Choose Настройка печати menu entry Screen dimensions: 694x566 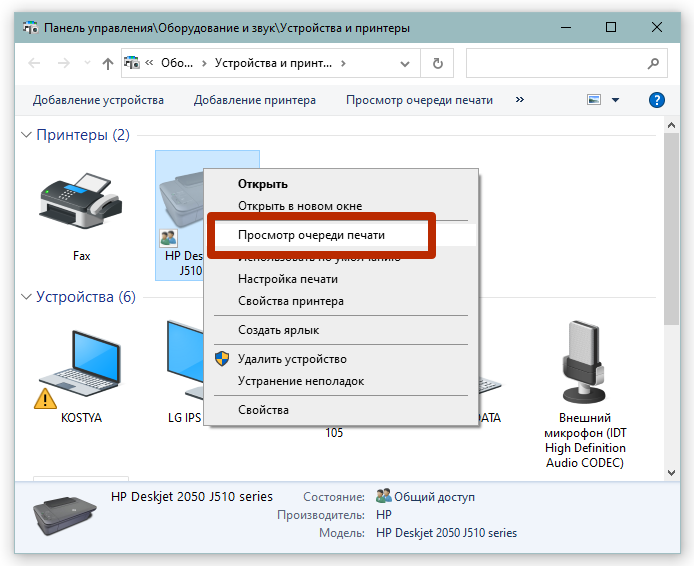point(341,279)
